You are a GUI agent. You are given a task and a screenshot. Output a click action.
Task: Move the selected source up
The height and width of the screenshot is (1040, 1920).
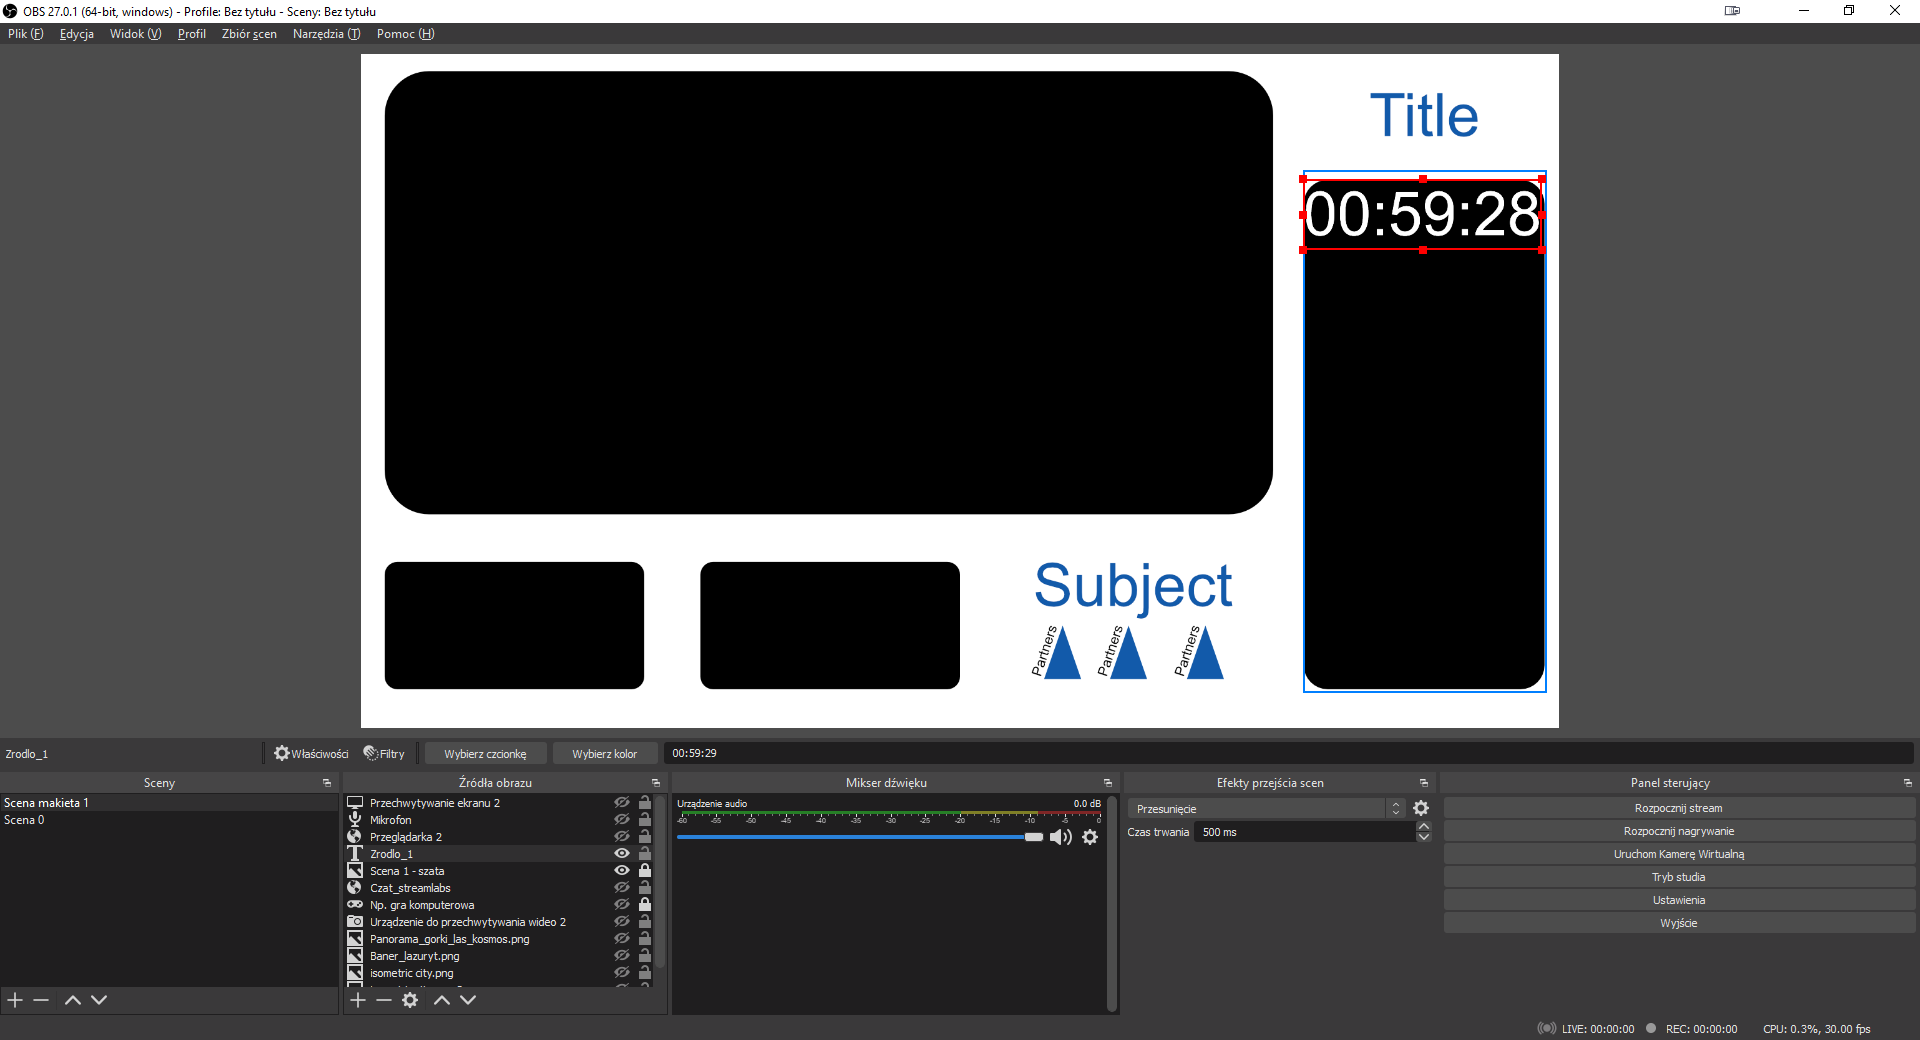(x=442, y=1000)
